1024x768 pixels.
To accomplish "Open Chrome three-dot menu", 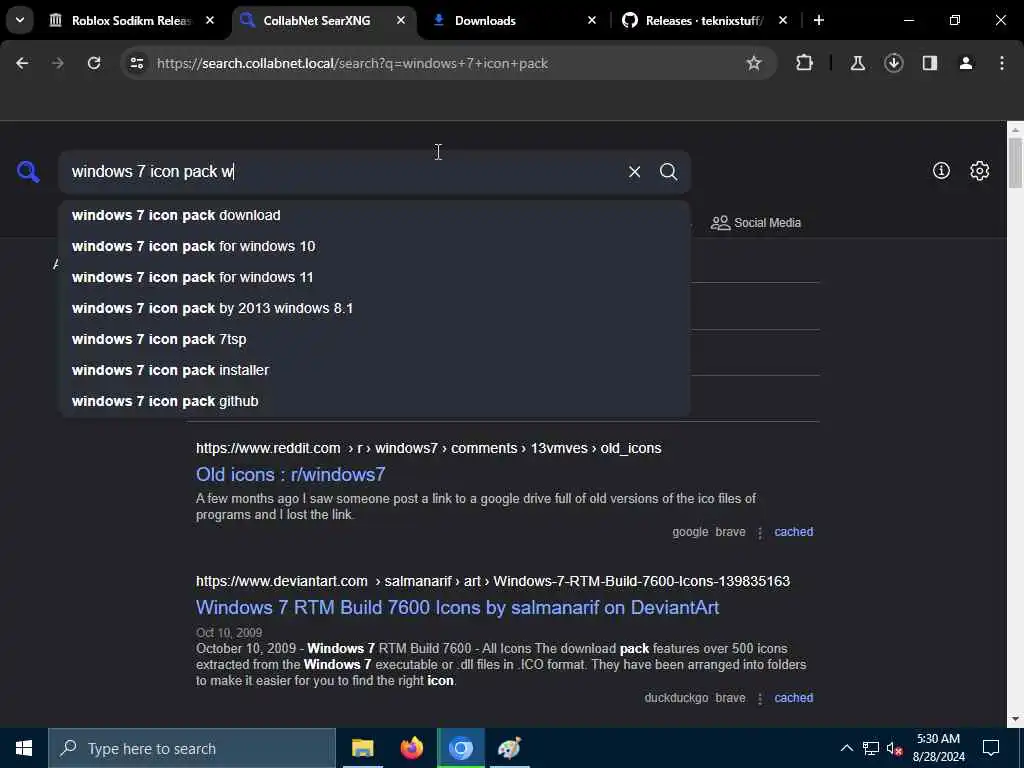I will [x=1002, y=63].
